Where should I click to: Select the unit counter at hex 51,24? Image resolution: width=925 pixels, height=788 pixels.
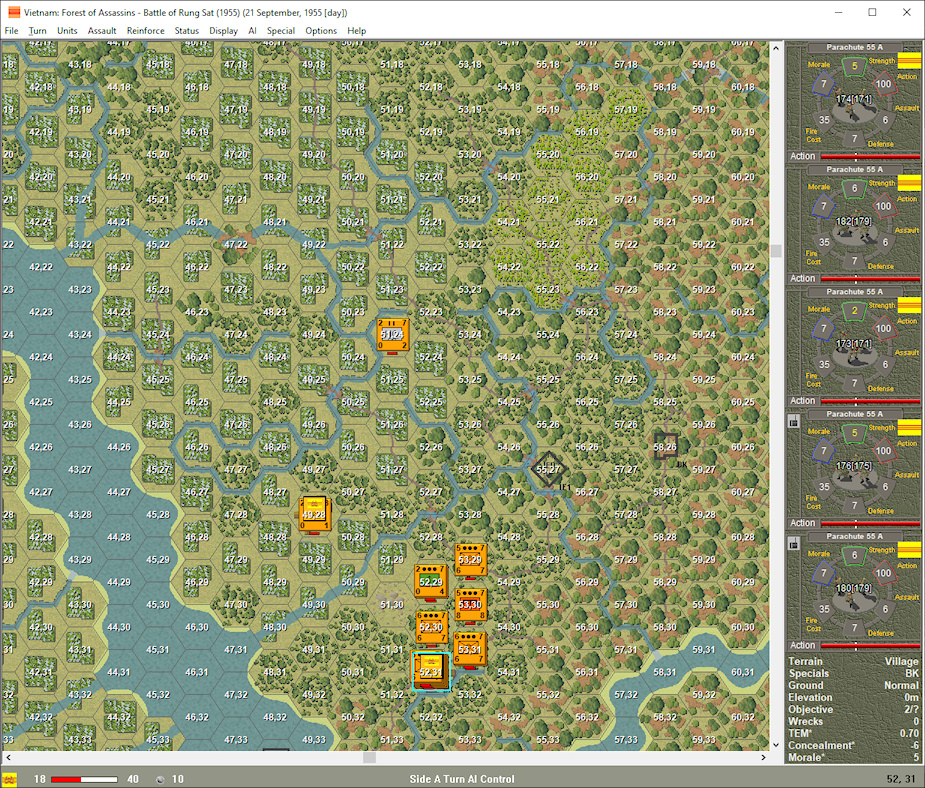point(393,334)
